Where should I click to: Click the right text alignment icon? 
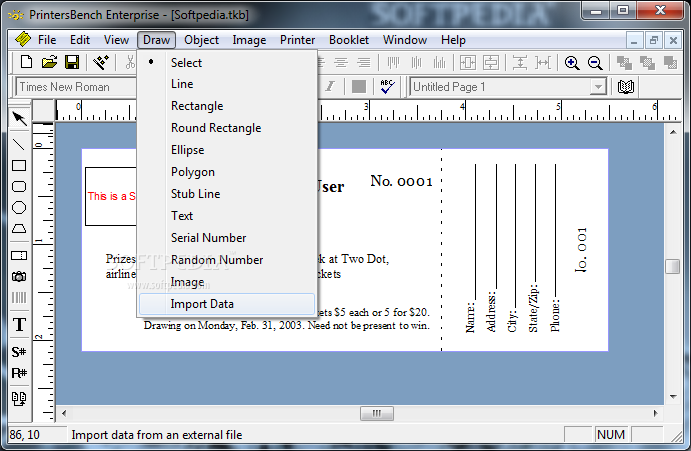[x=364, y=63]
